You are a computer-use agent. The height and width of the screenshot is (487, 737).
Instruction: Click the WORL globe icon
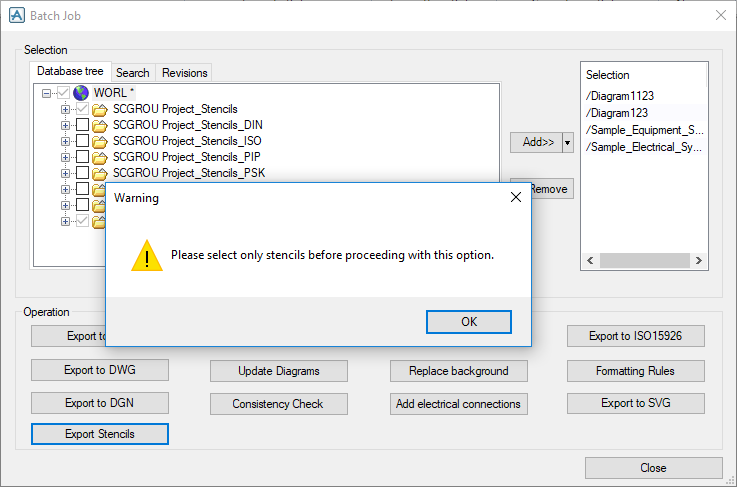coord(81,93)
